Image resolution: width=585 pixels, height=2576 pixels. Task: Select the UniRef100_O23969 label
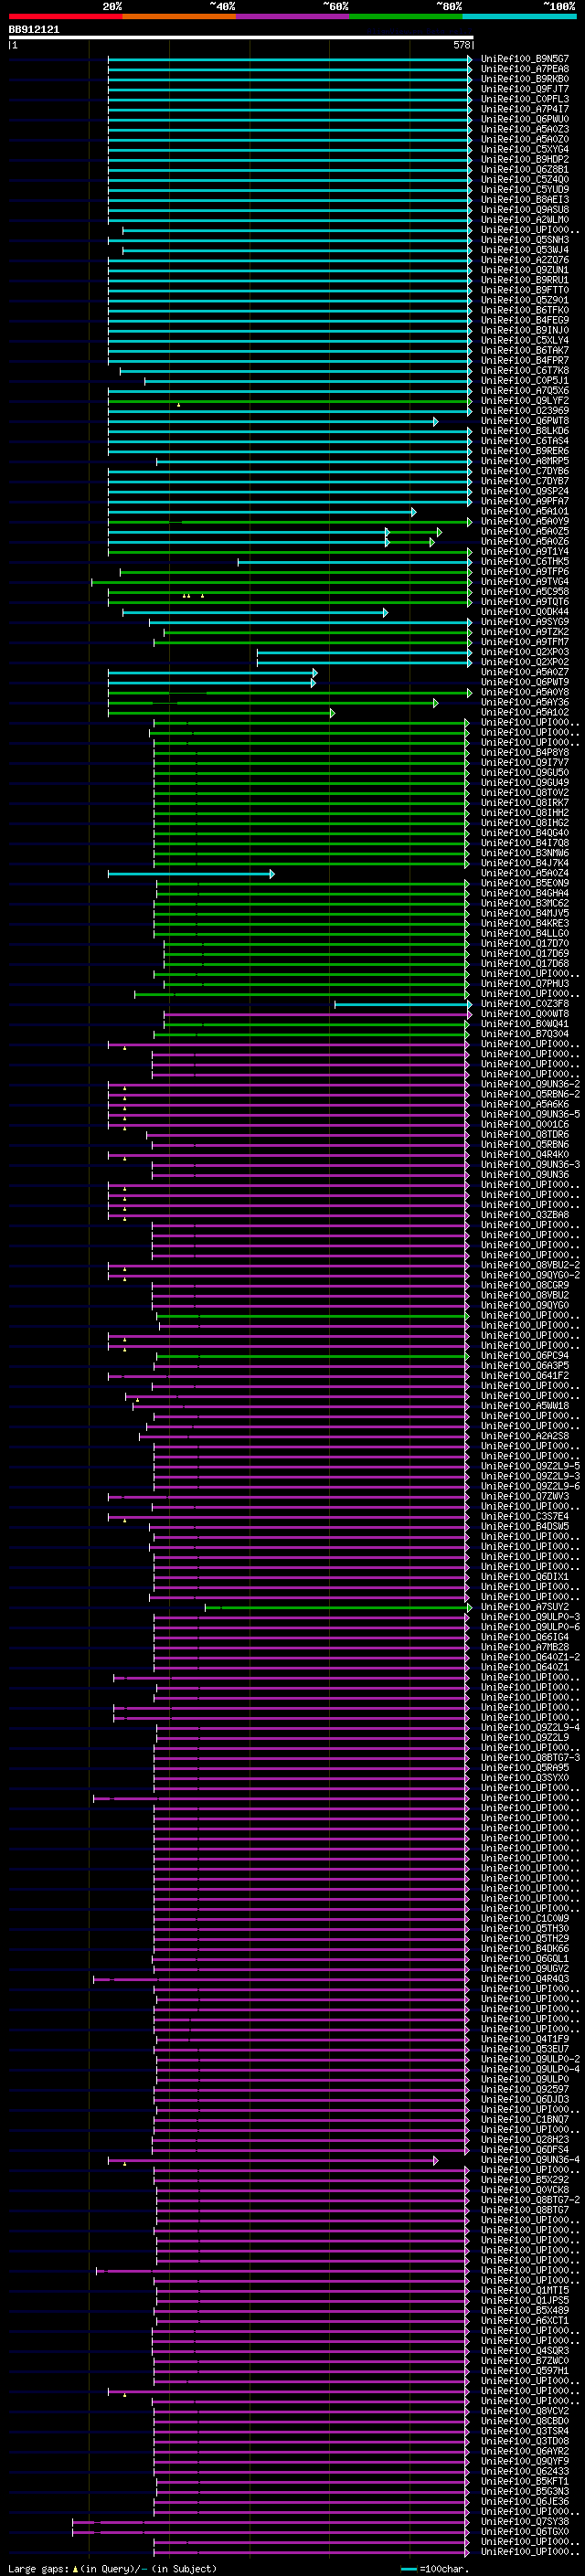[525, 411]
